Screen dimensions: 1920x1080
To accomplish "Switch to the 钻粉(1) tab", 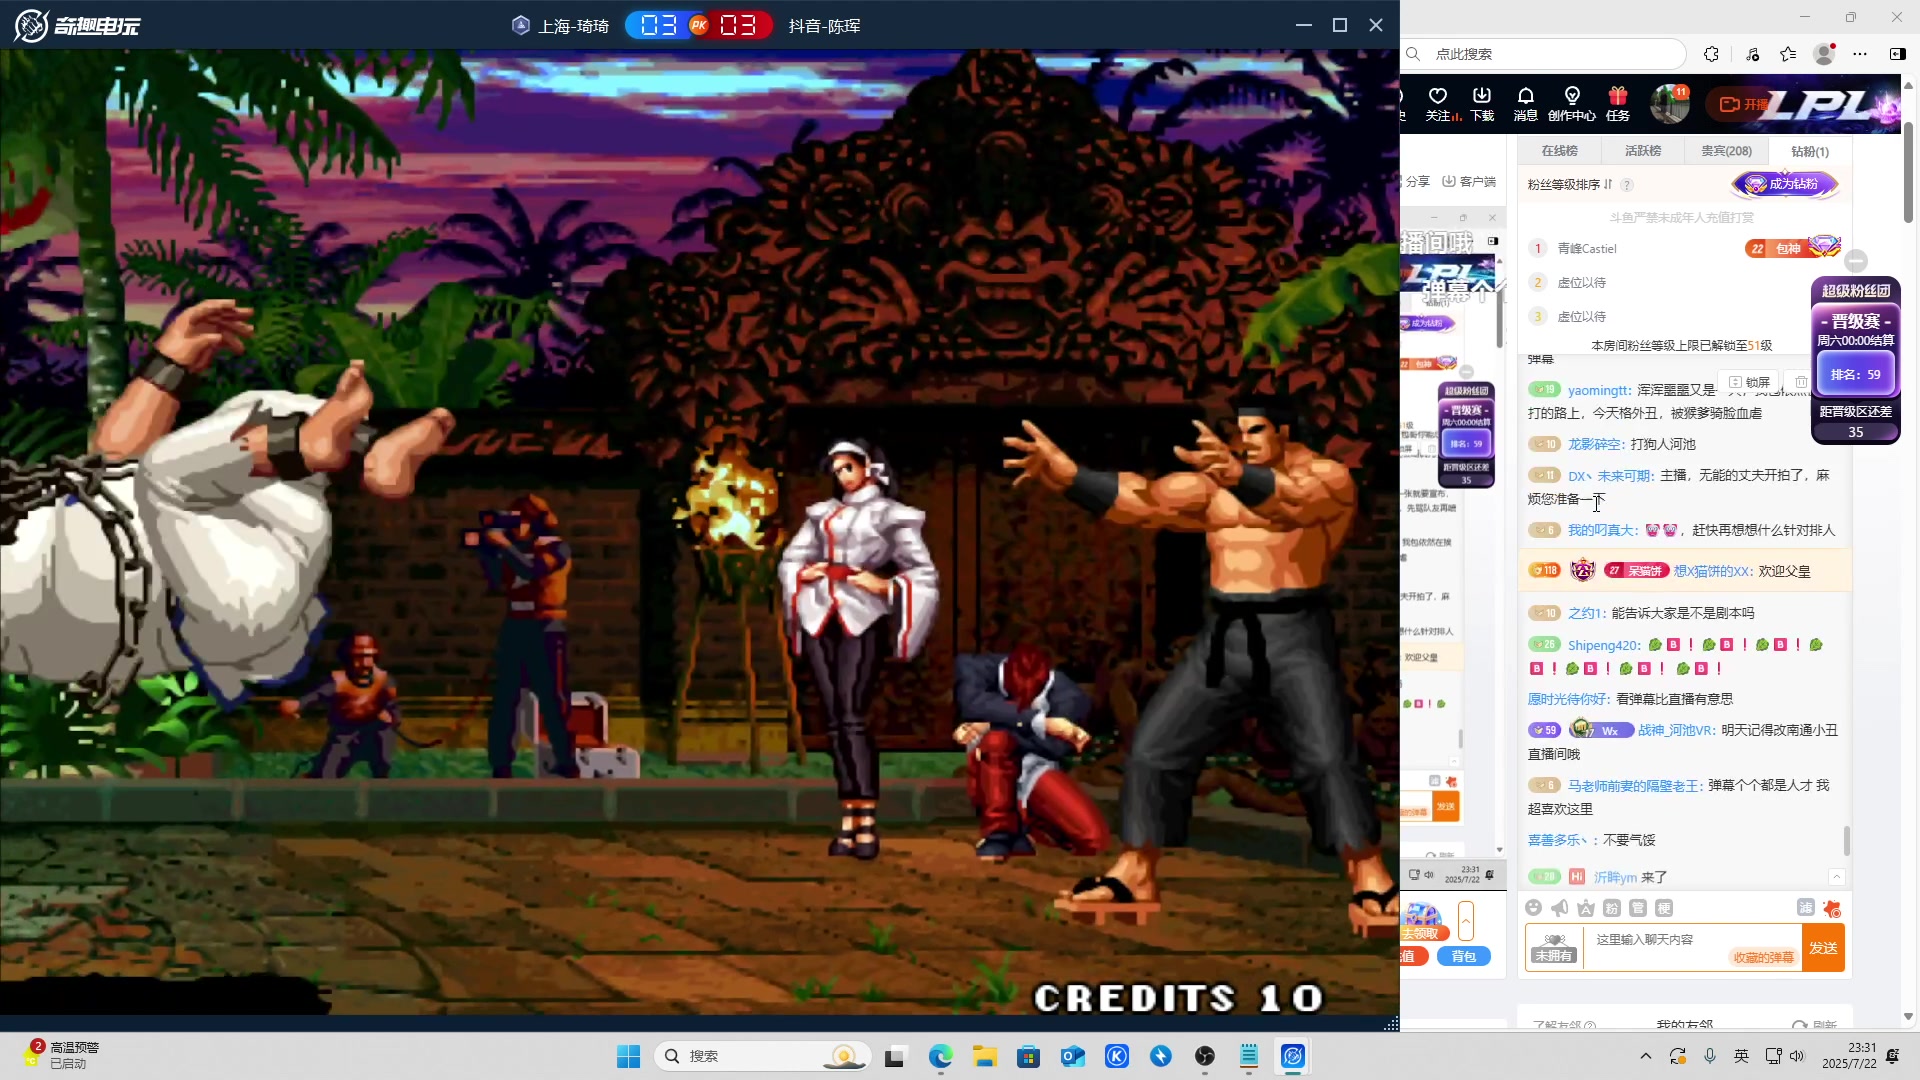I will click(x=1810, y=151).
